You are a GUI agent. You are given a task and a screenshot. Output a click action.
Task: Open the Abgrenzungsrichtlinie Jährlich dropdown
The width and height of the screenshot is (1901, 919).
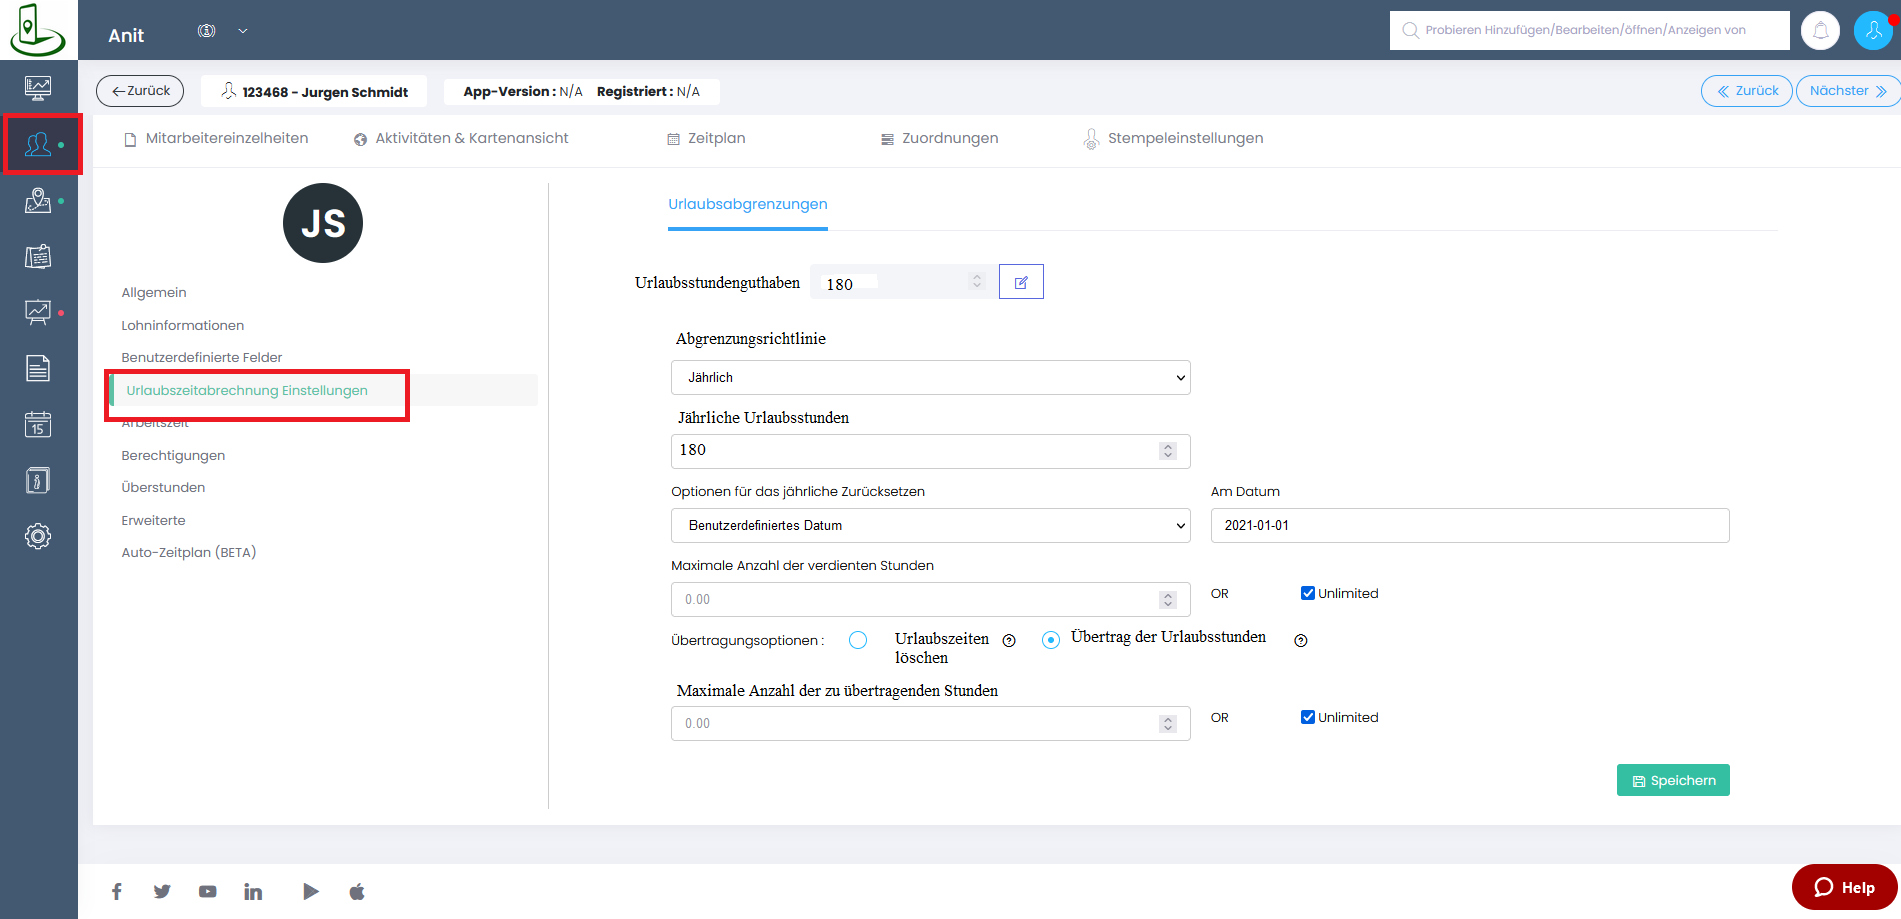click(930, 377)
